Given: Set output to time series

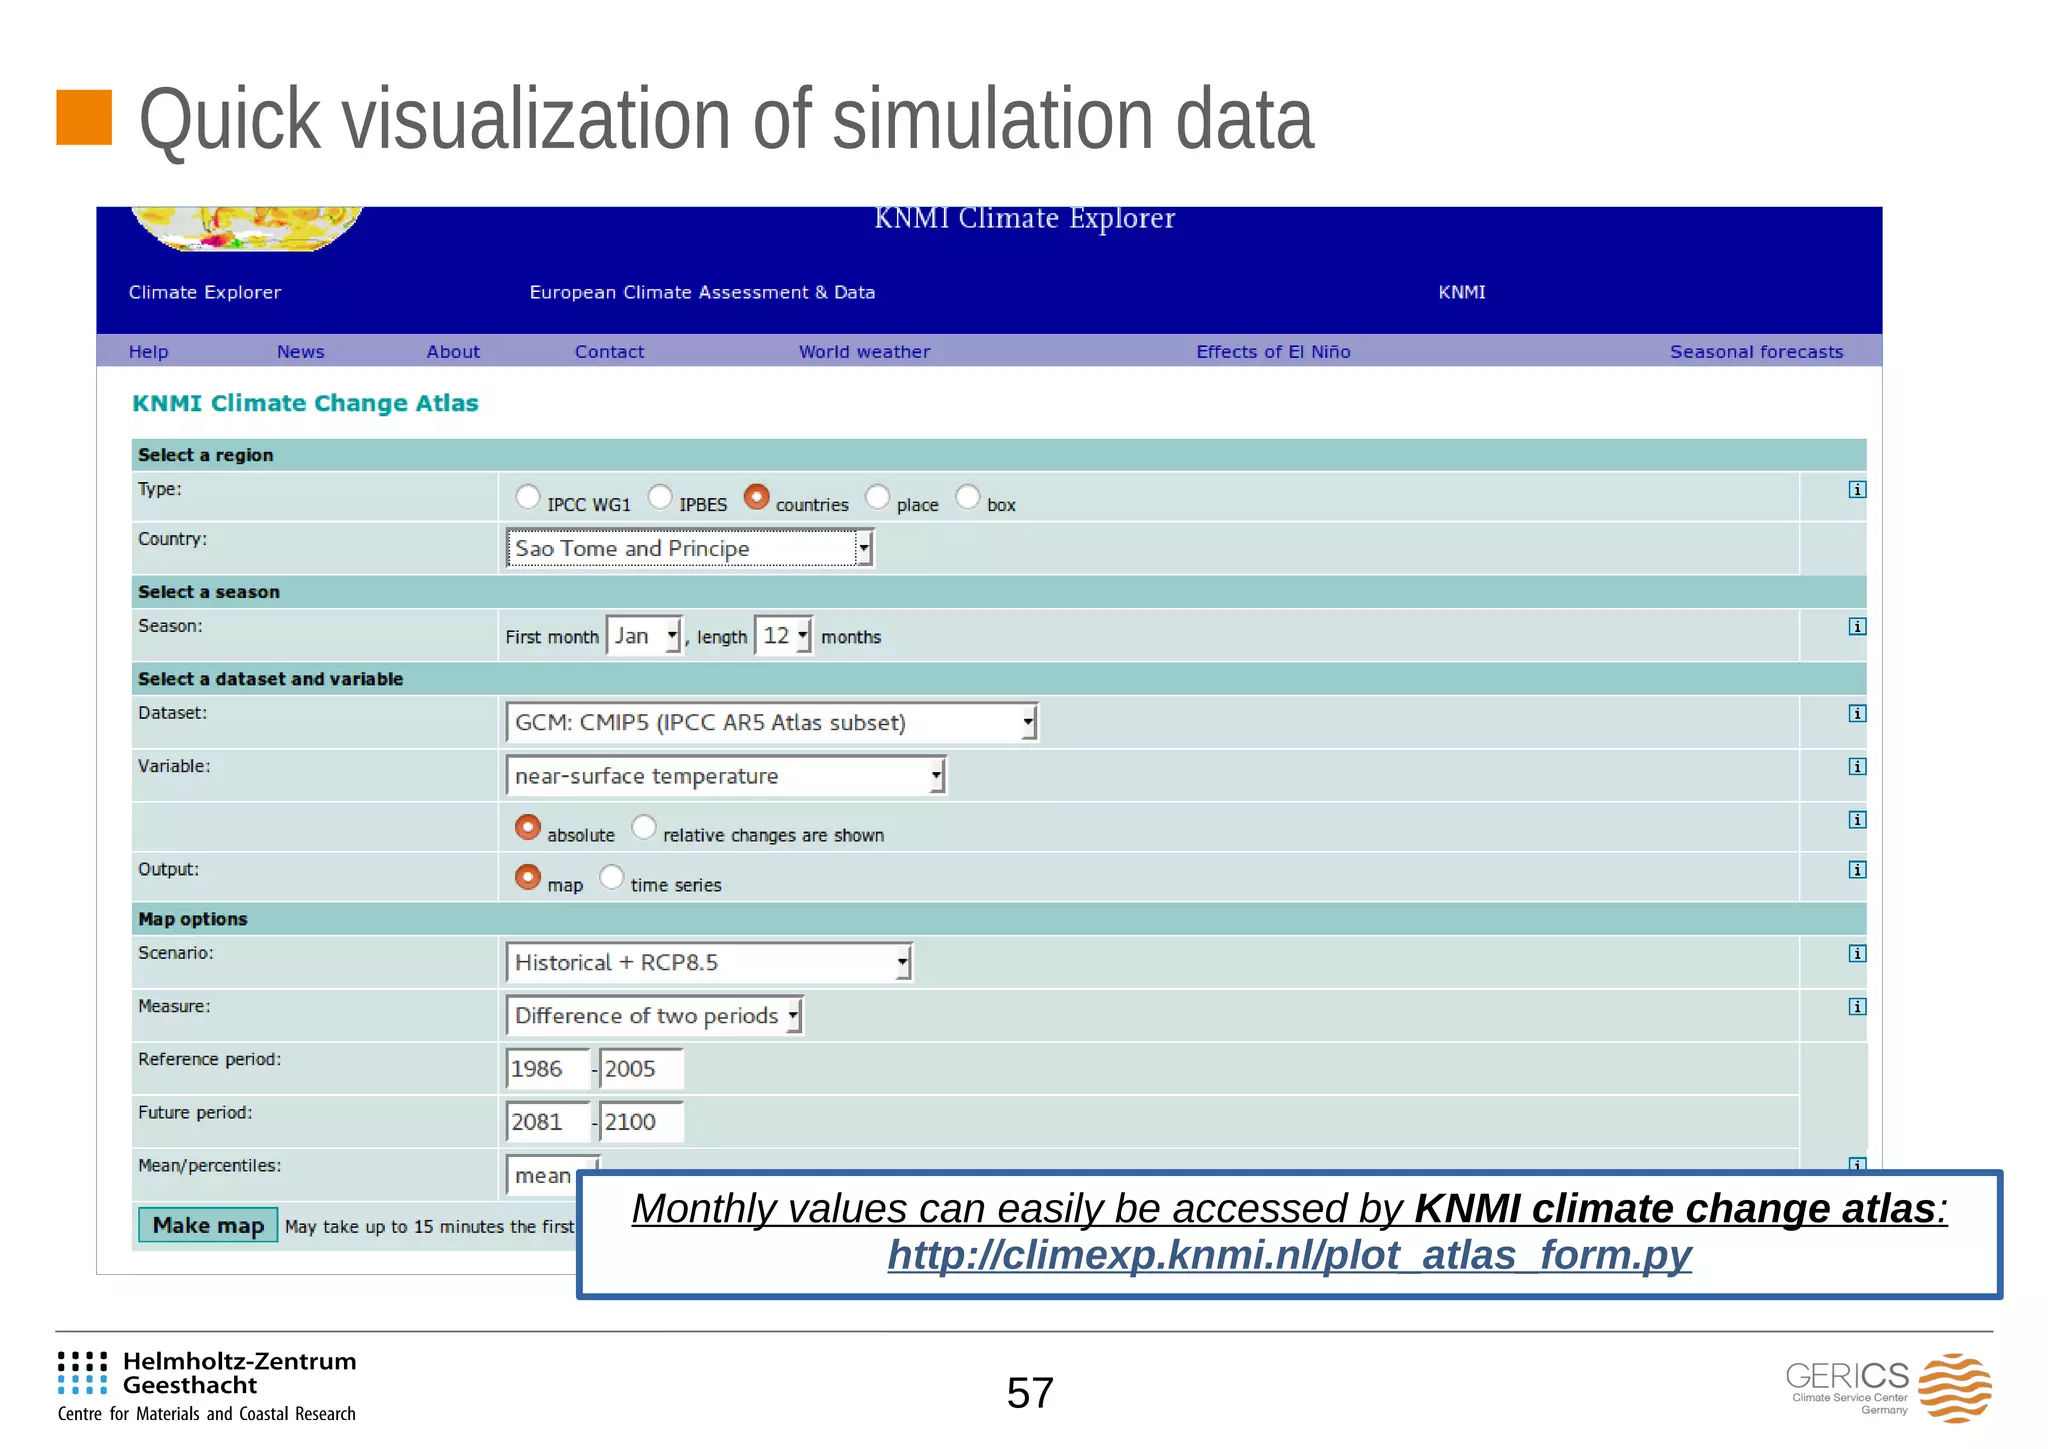Looking at the screenshot, I should (x=611, y=878).
